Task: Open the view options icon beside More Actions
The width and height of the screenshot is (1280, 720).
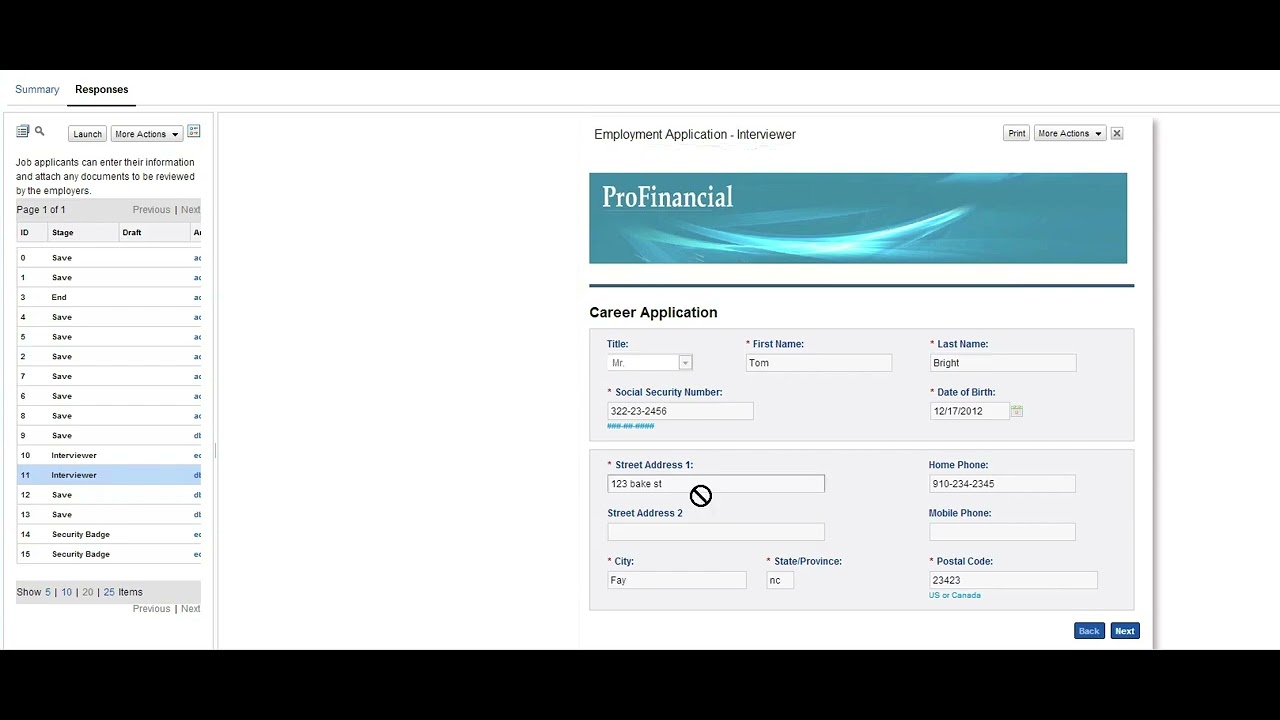Action: pyautogui.click(x=194, y=131)
